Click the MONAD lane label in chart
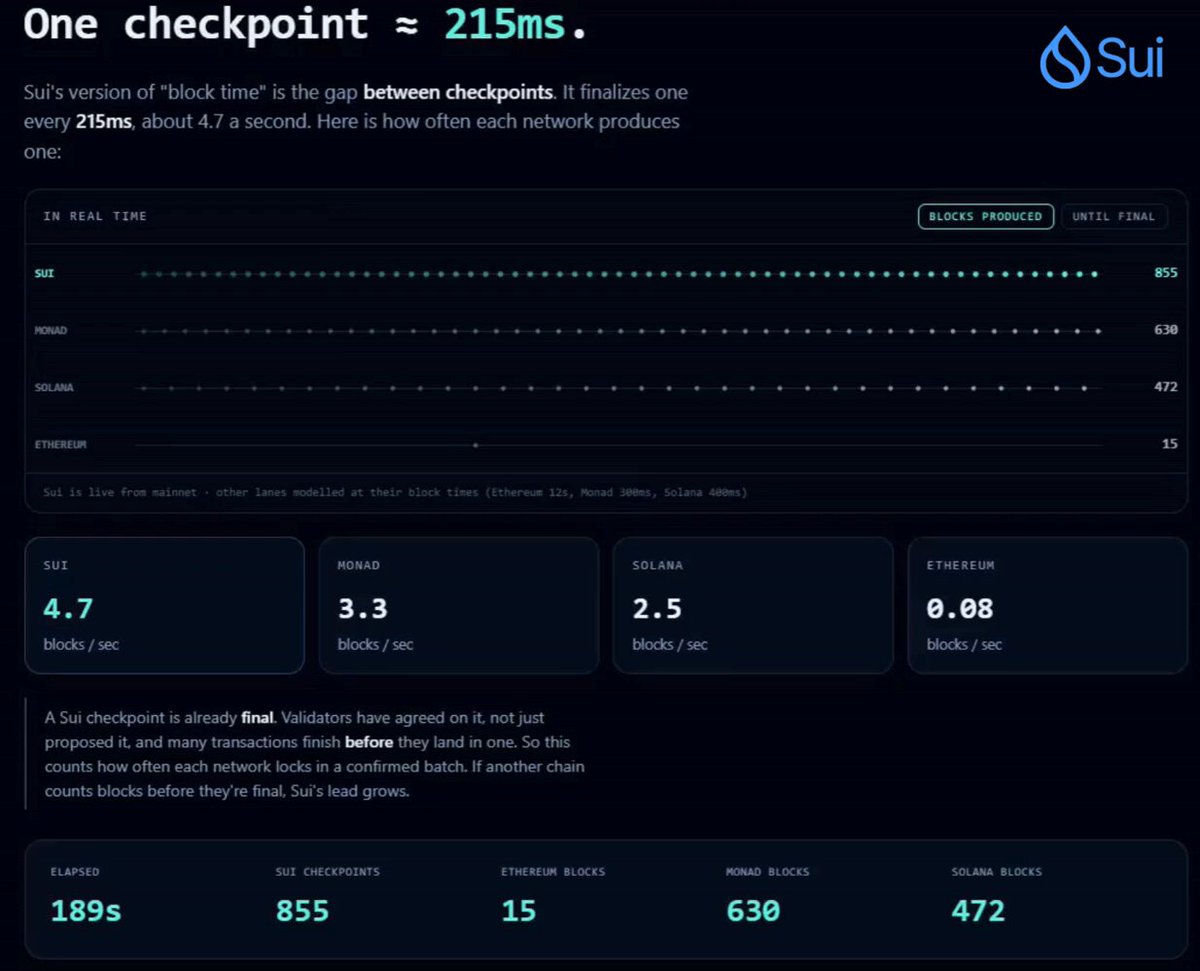 (50, 330)
